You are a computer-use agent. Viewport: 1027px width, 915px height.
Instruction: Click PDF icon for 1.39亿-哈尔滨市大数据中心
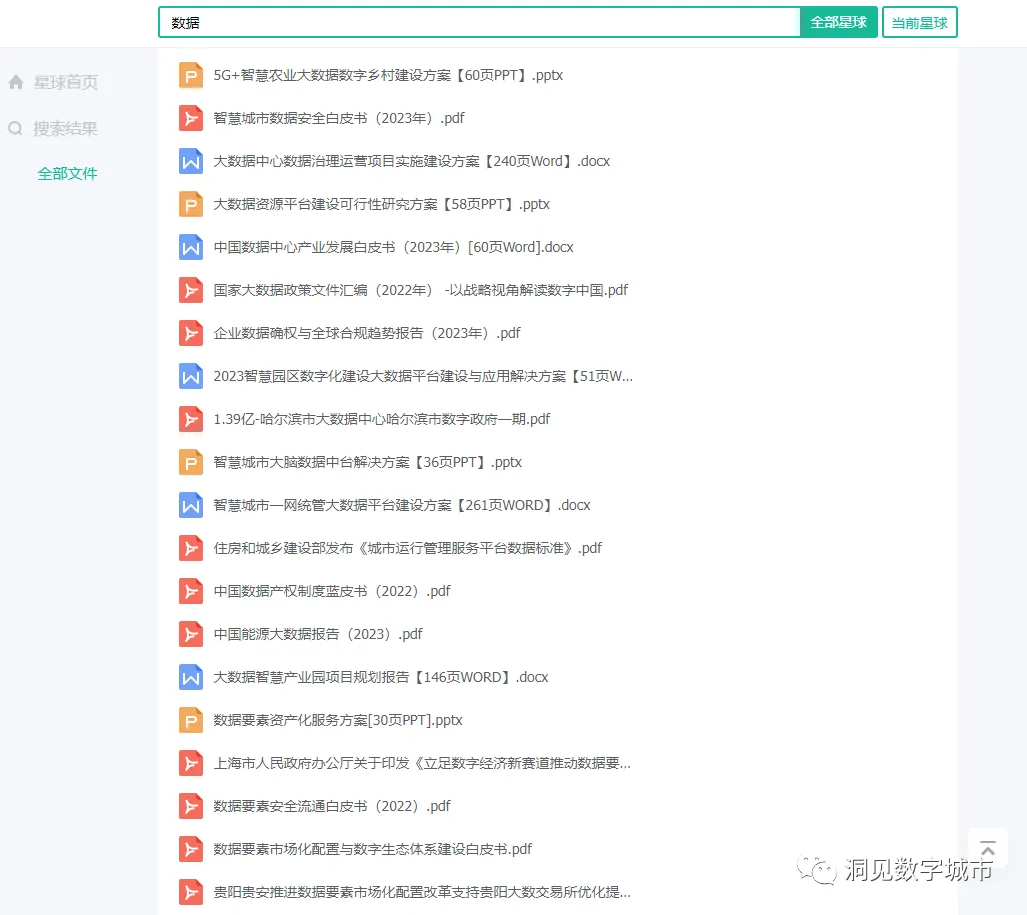(191, 419)
